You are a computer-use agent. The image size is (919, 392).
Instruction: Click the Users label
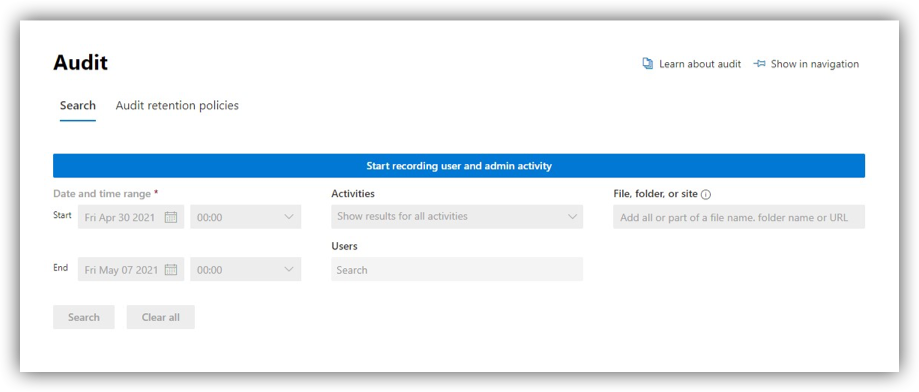344,246
